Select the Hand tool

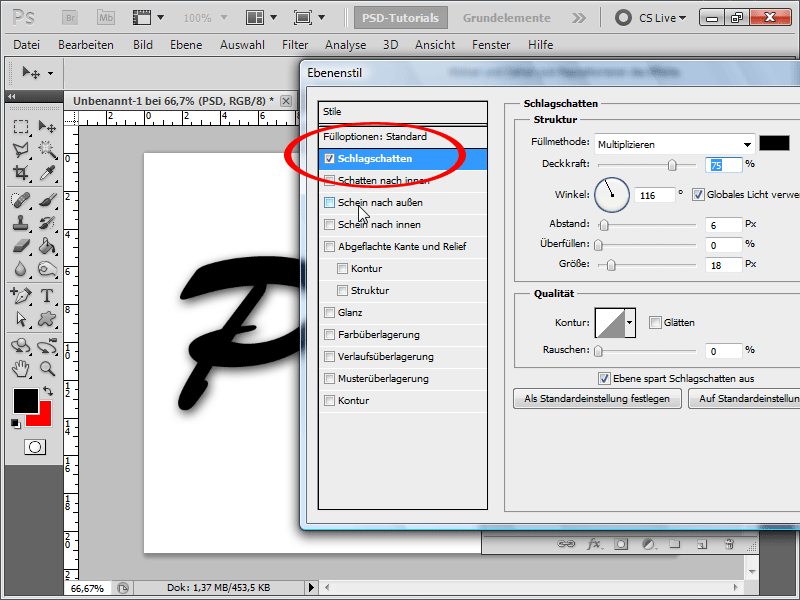[21, 368]
